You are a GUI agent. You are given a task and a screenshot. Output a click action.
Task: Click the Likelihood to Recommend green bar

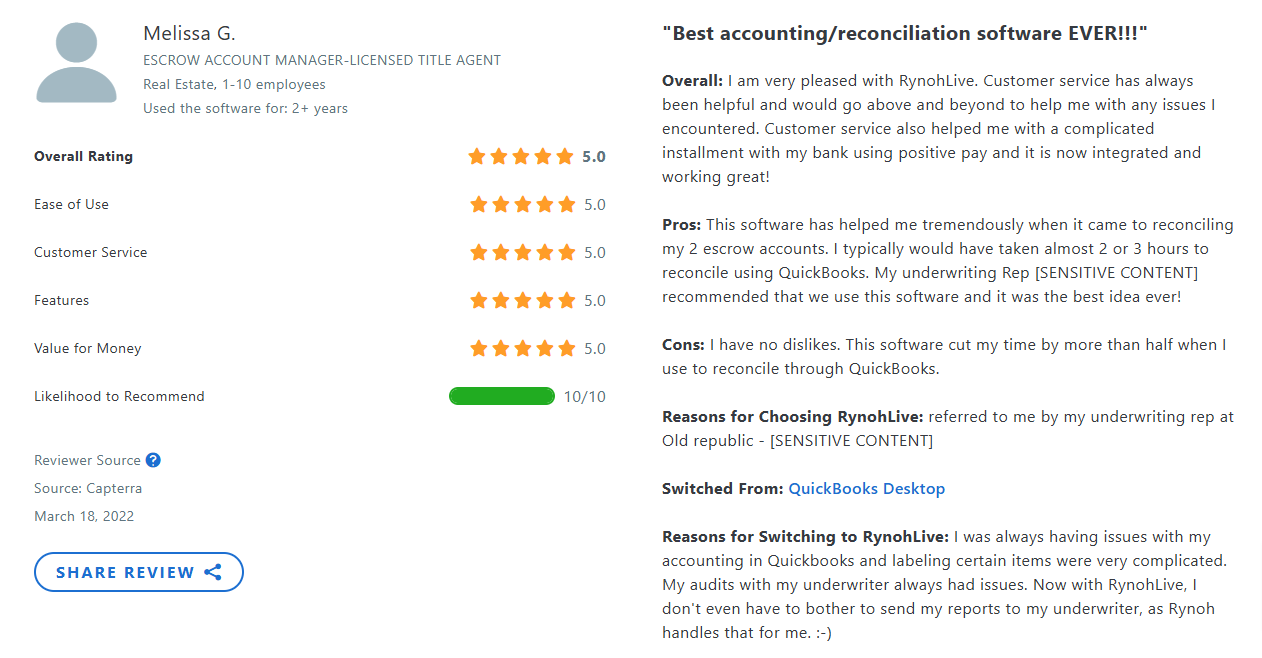click(x=502, y=397)
